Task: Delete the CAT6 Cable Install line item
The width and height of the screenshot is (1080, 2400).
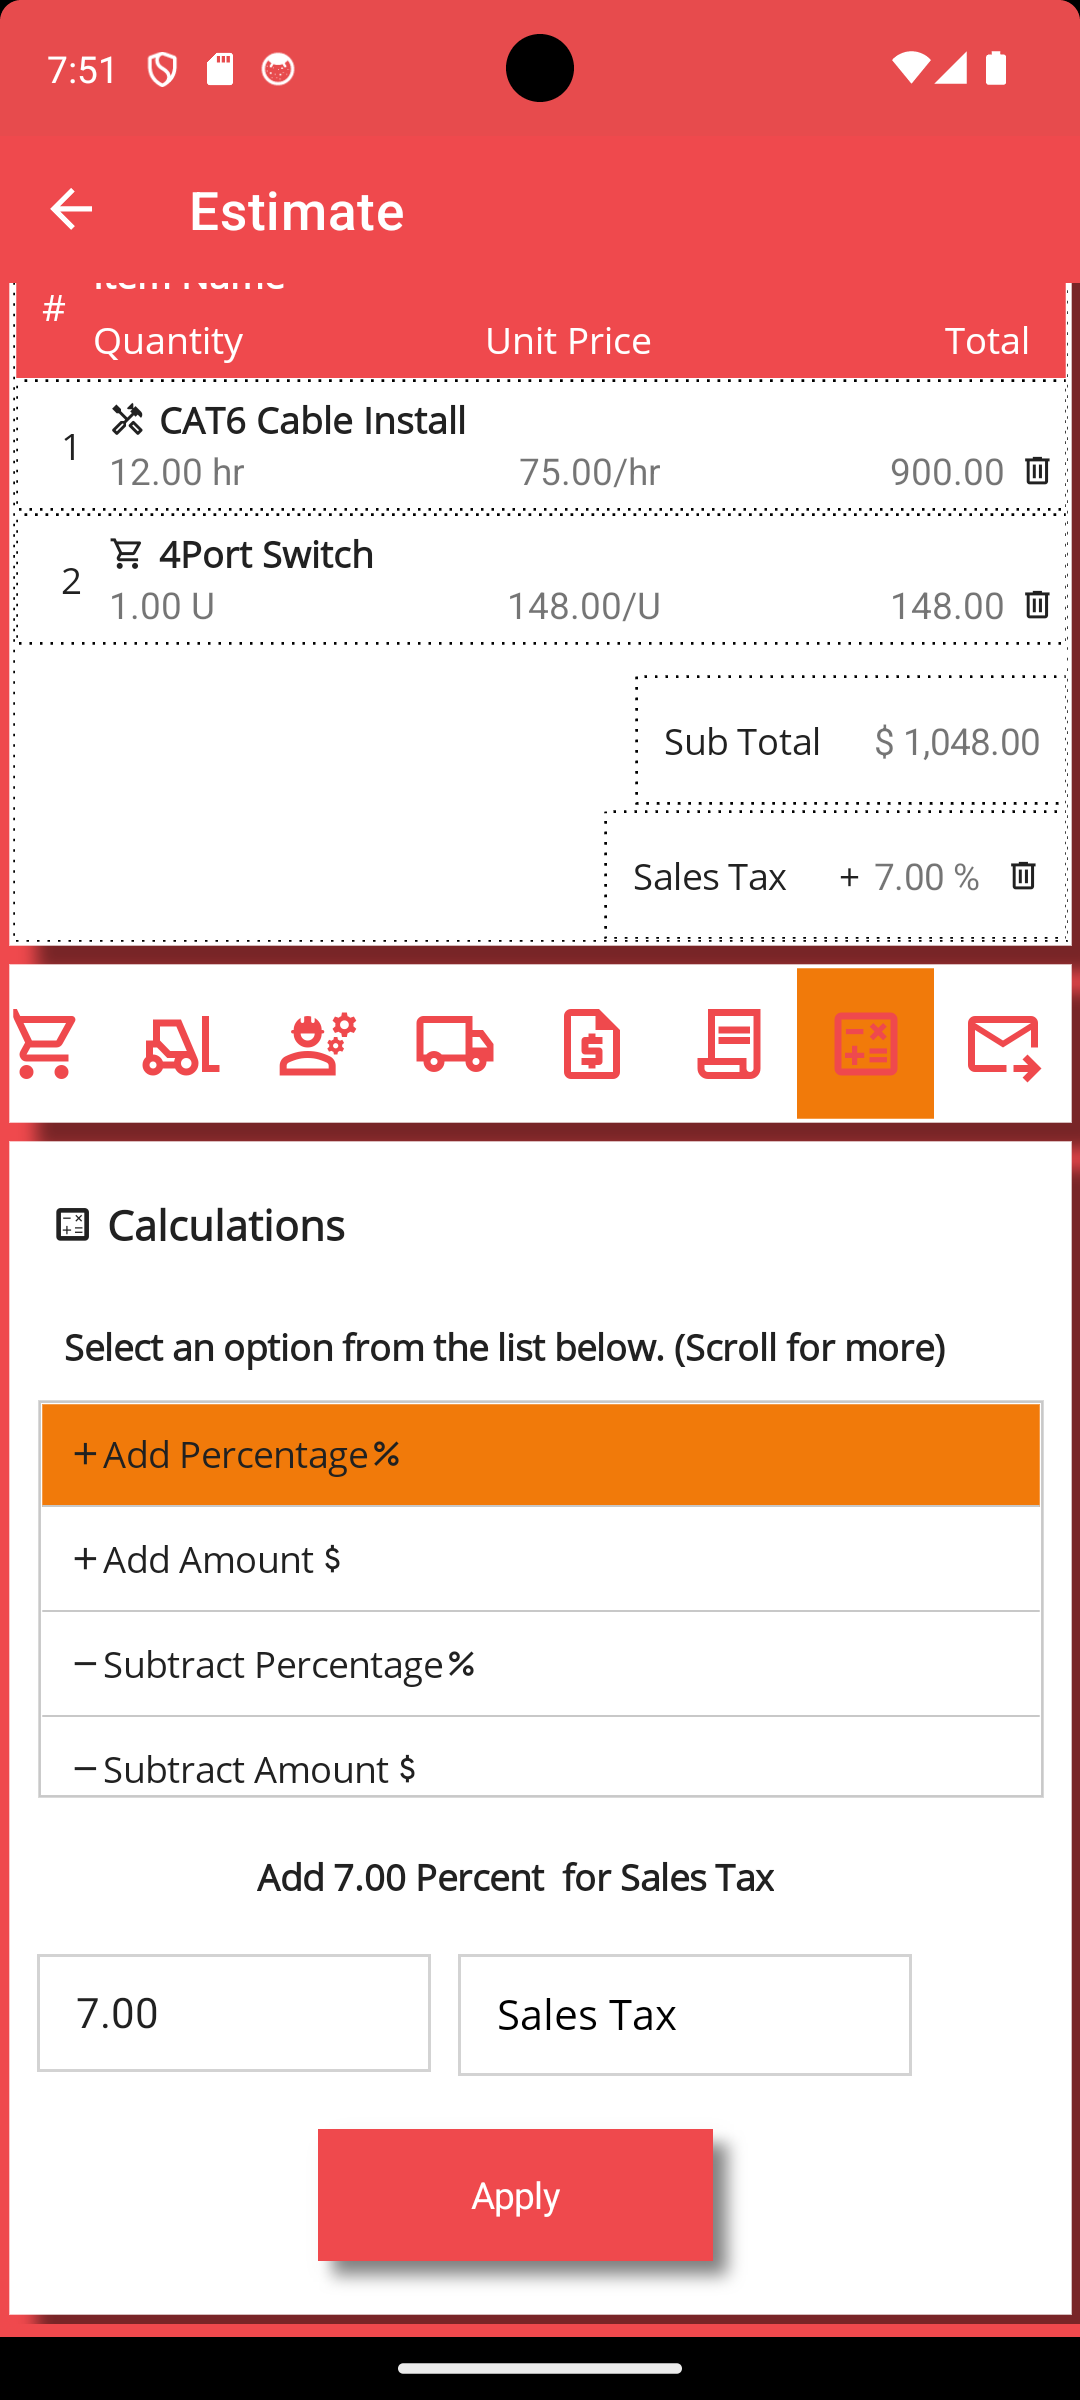Action: tap(1037, 471)
